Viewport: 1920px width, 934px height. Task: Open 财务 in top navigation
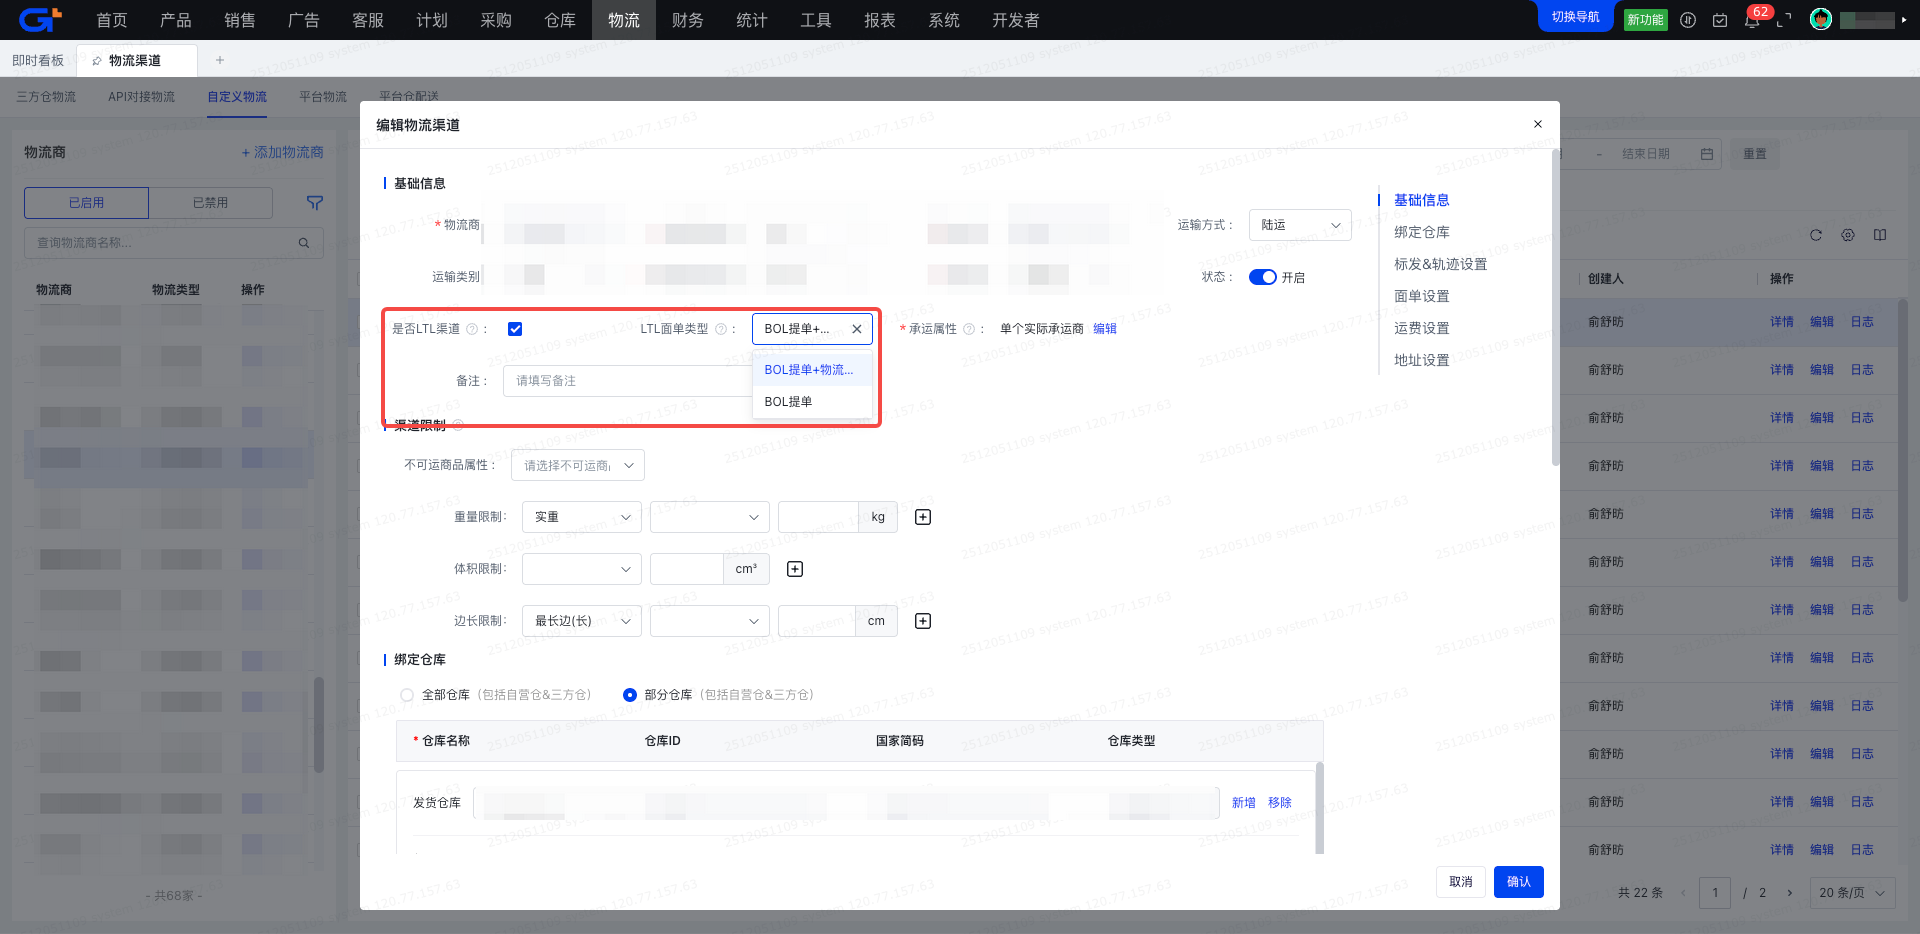(x=688, y=20)
